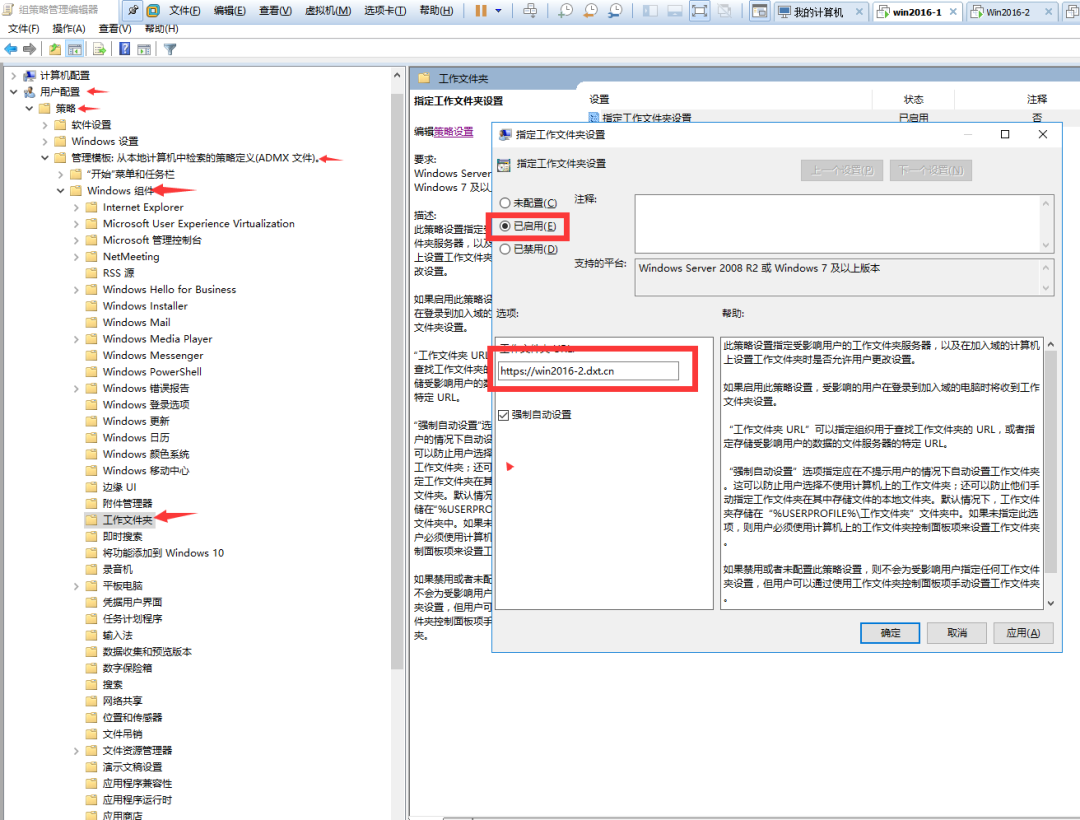Click VMware thumbnail bar layout icon
Screen dimensions: 1080x820
coord(674,10)
